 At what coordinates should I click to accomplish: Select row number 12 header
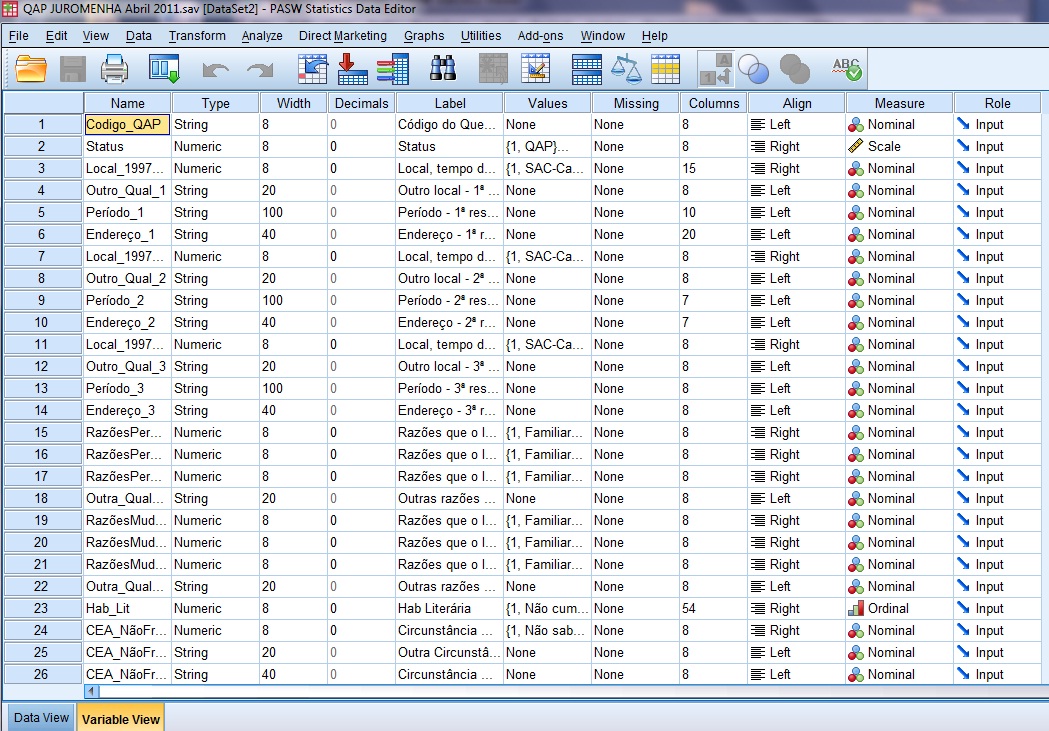(41, 367)
